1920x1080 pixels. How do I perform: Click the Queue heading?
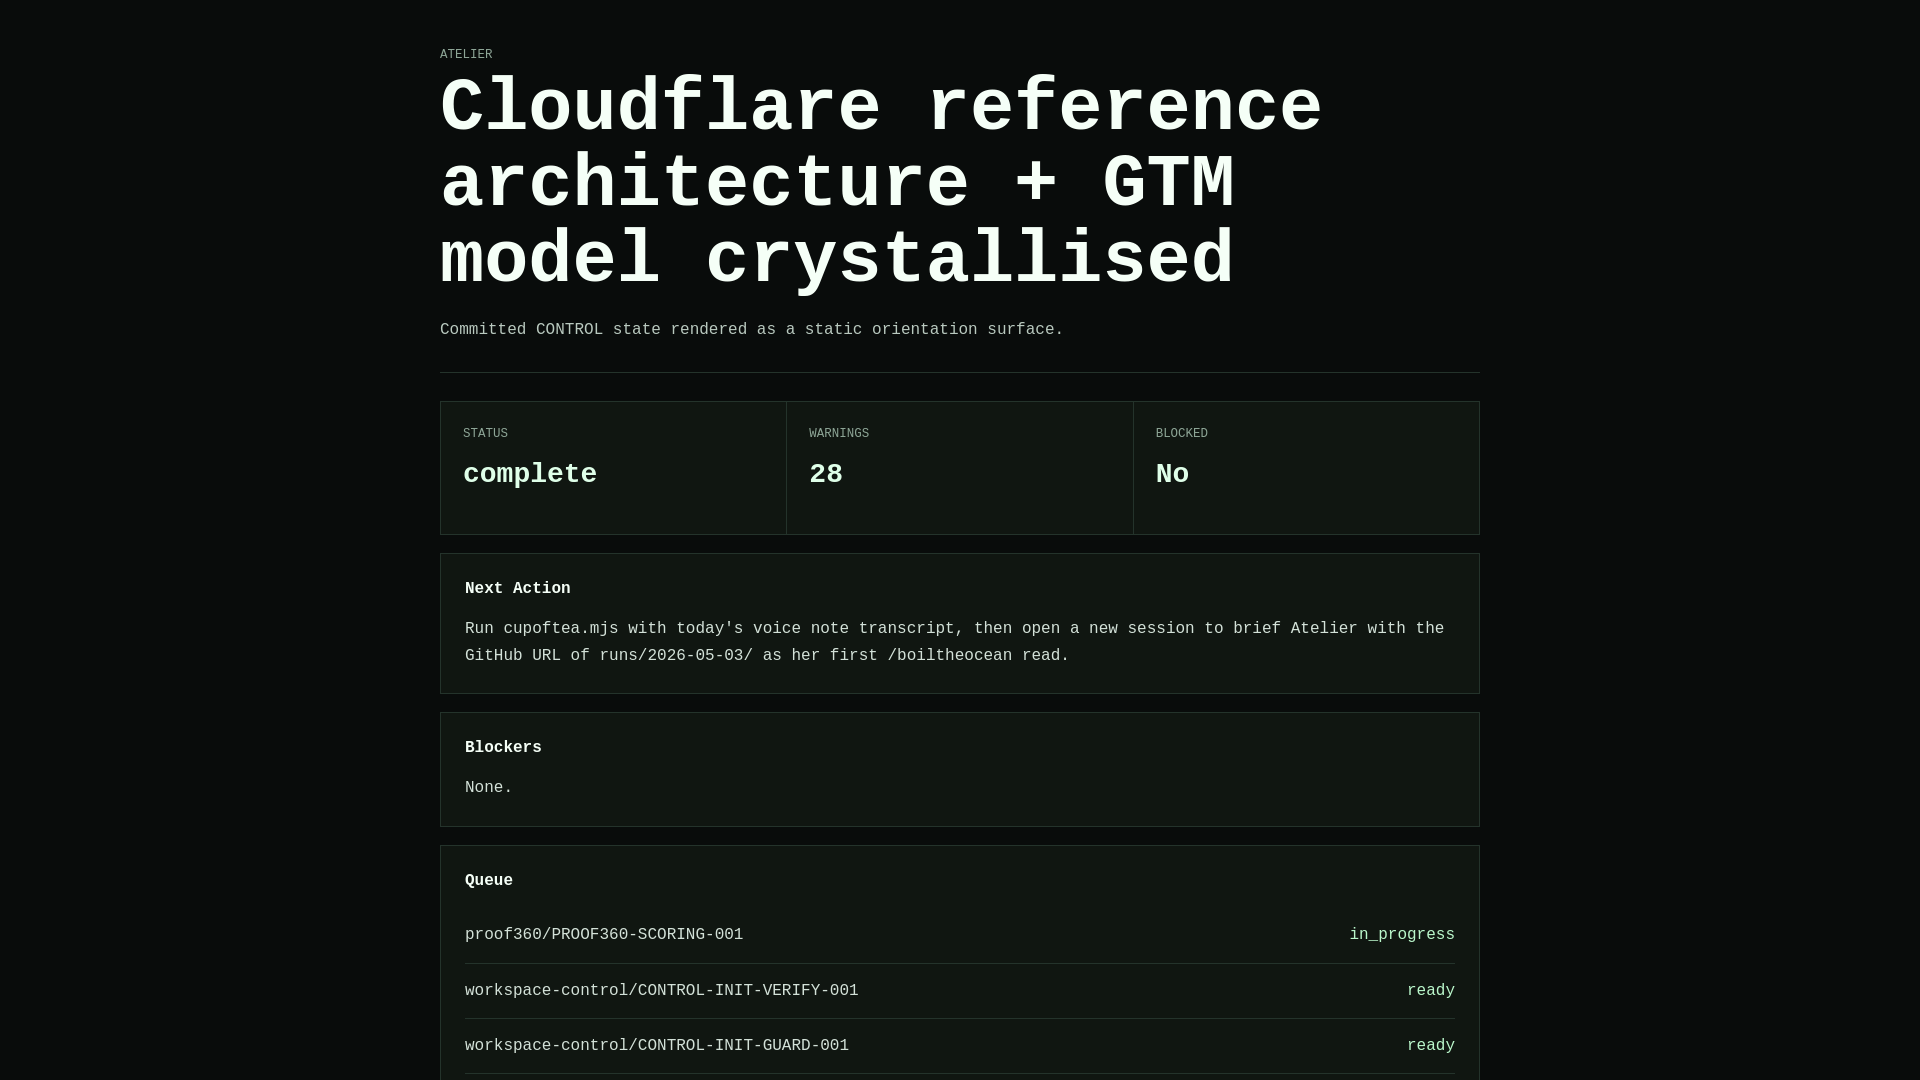pos(489,881)
